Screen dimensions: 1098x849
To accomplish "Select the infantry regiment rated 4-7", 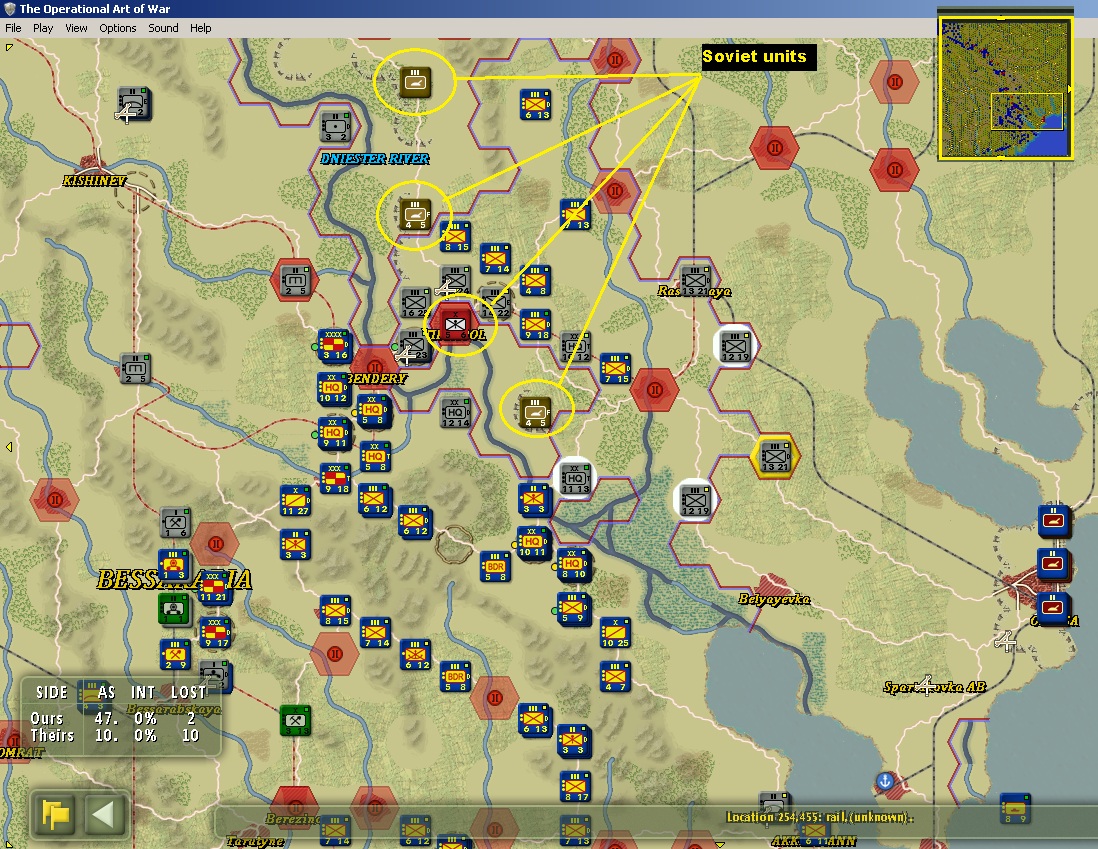I will pos(615,677).
